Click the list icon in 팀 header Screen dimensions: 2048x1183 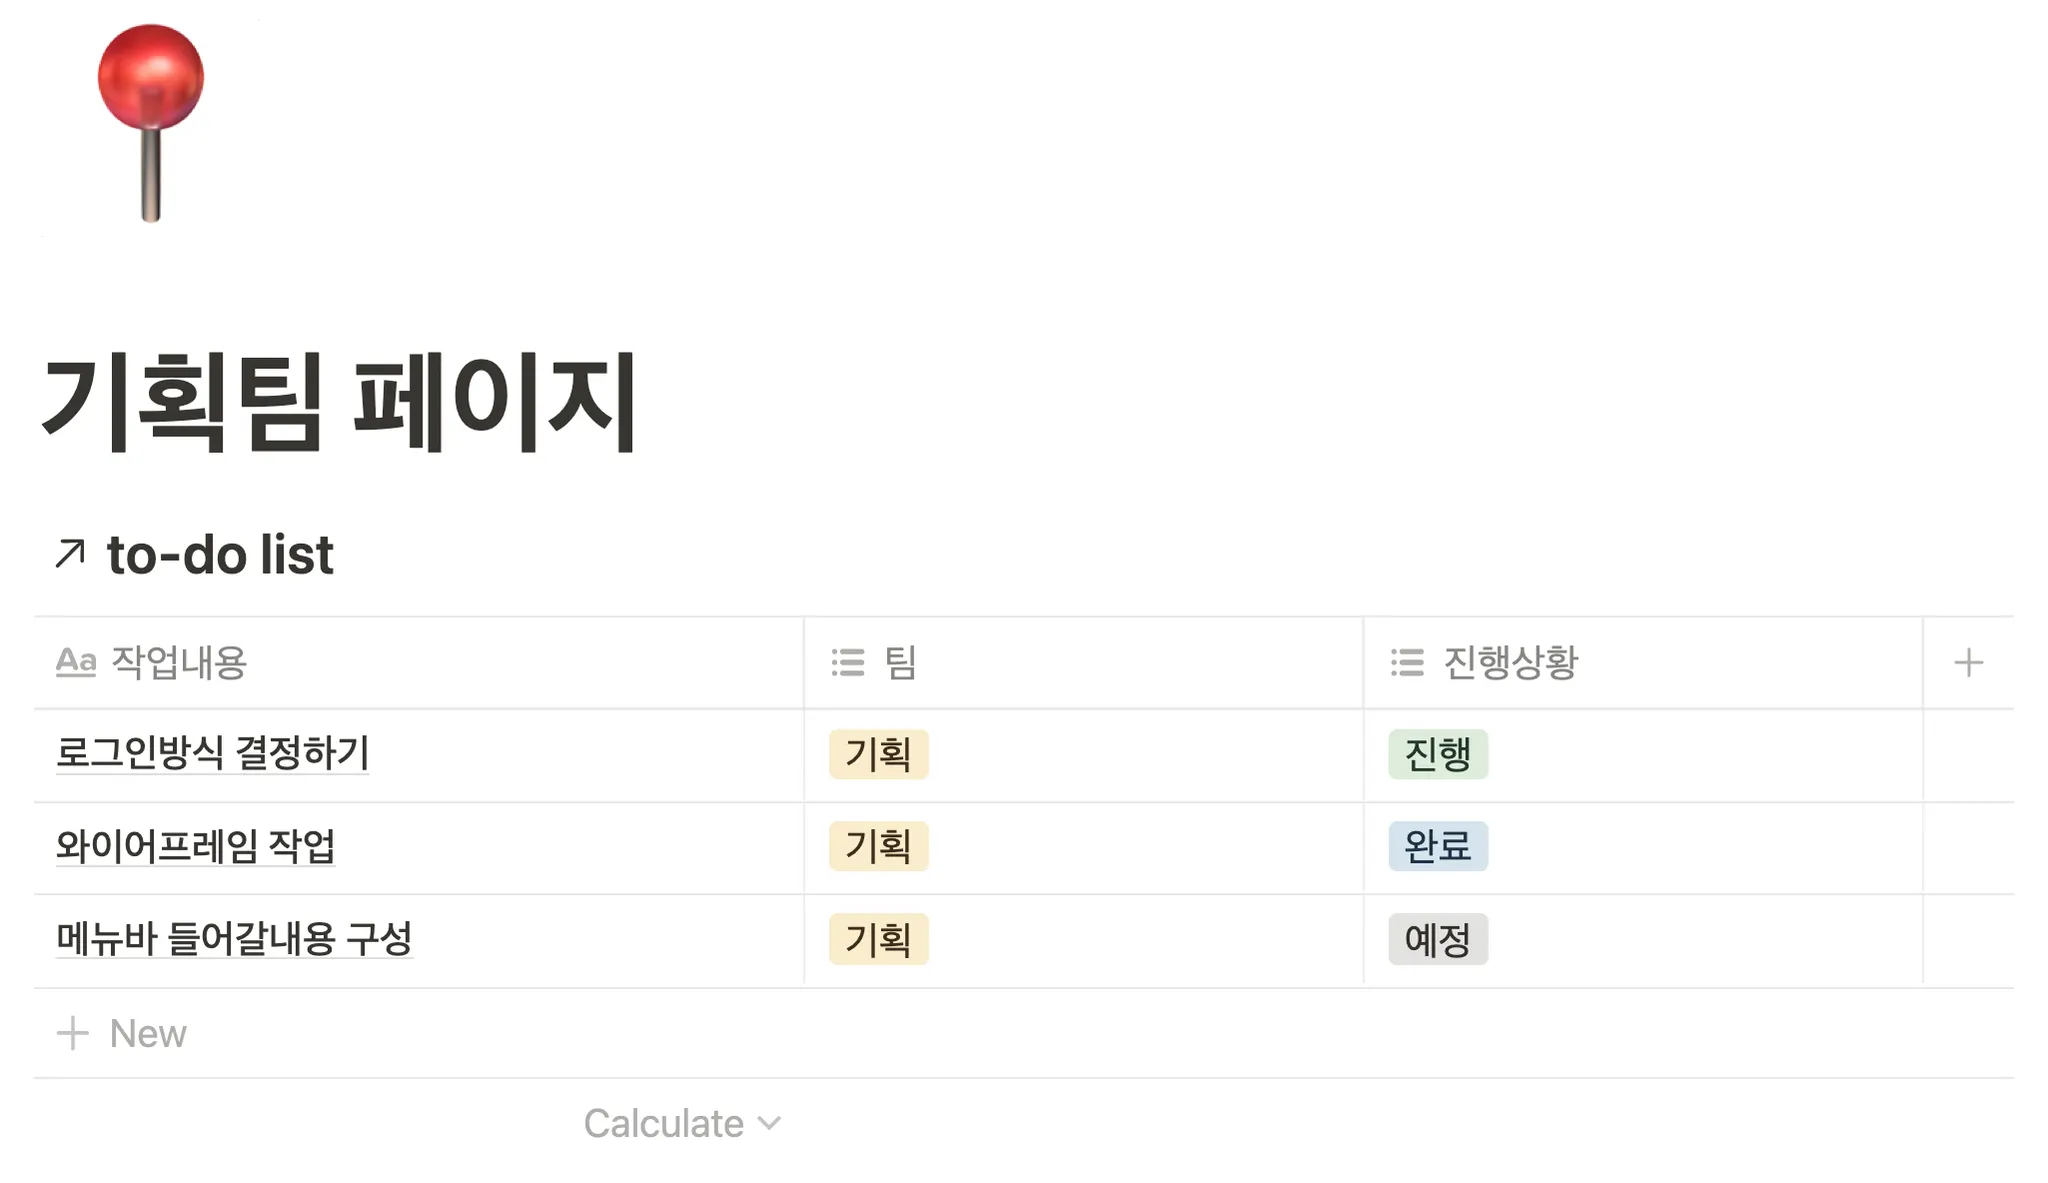(x=848, y=662)
